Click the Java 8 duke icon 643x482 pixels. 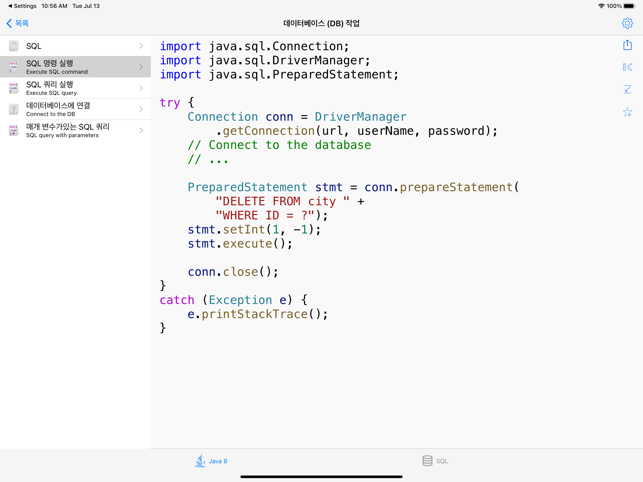(200, 461)
